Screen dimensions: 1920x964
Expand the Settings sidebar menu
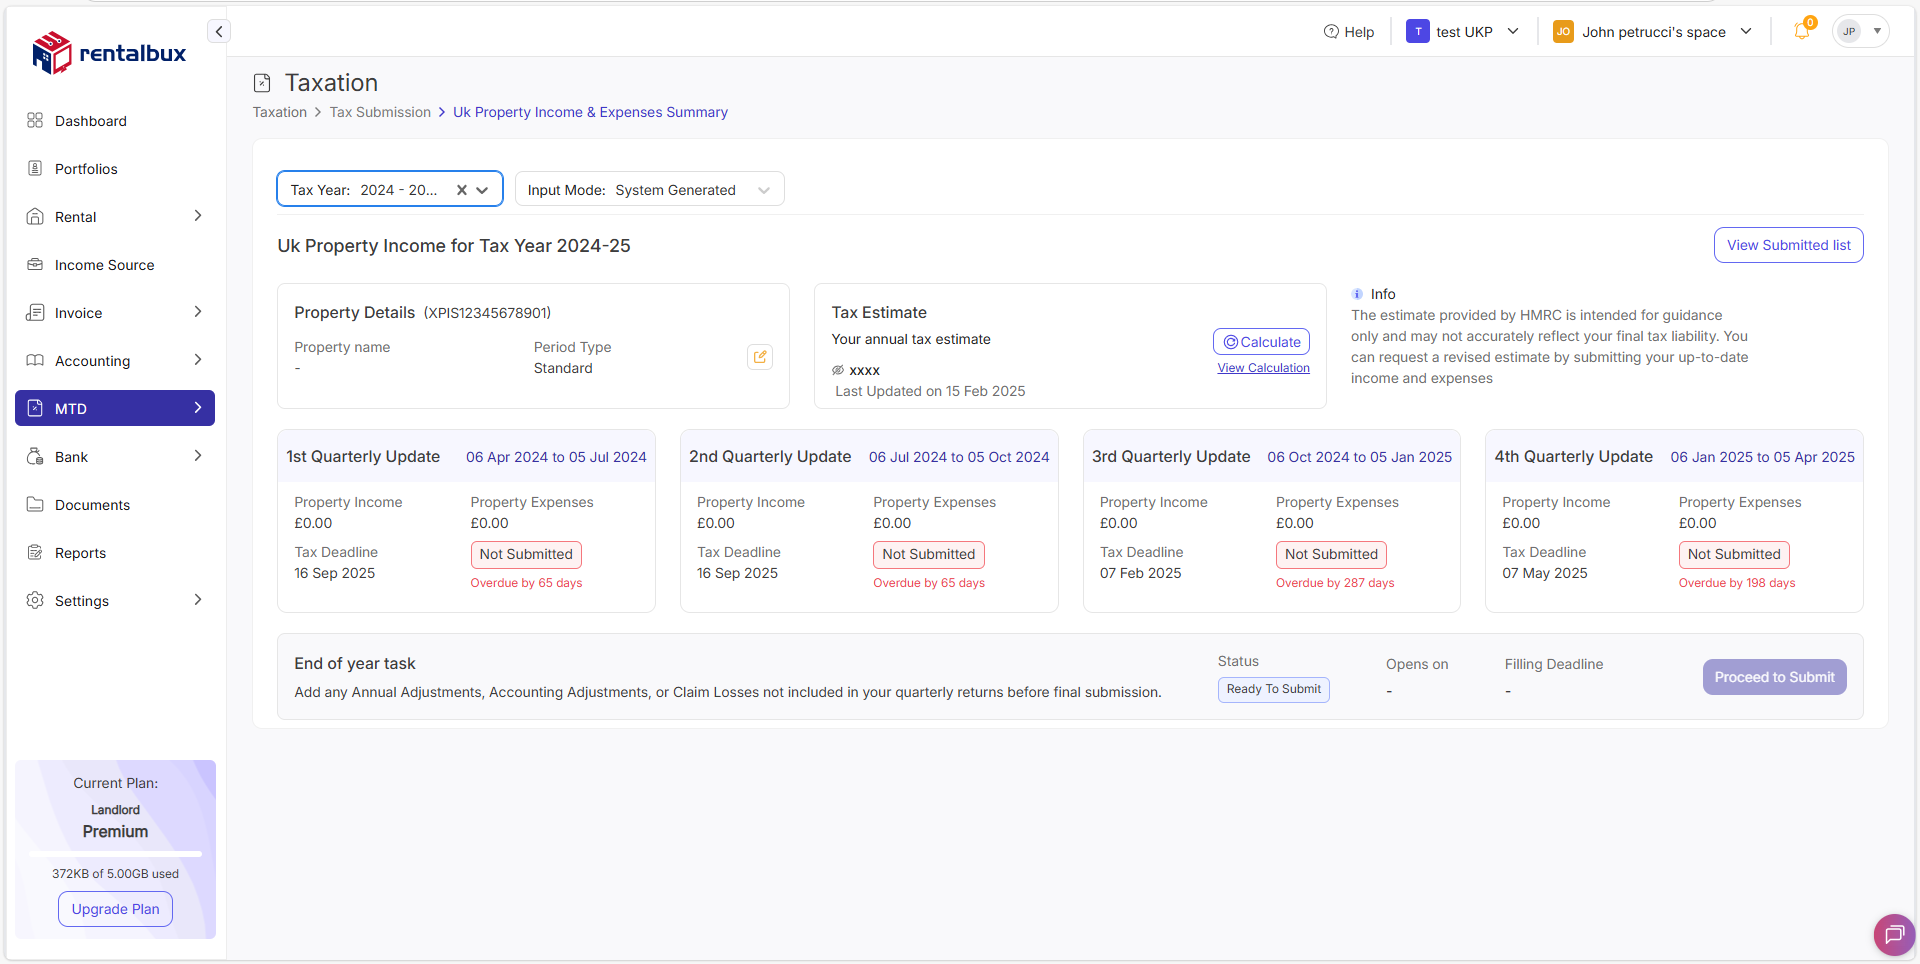point(82,600)
